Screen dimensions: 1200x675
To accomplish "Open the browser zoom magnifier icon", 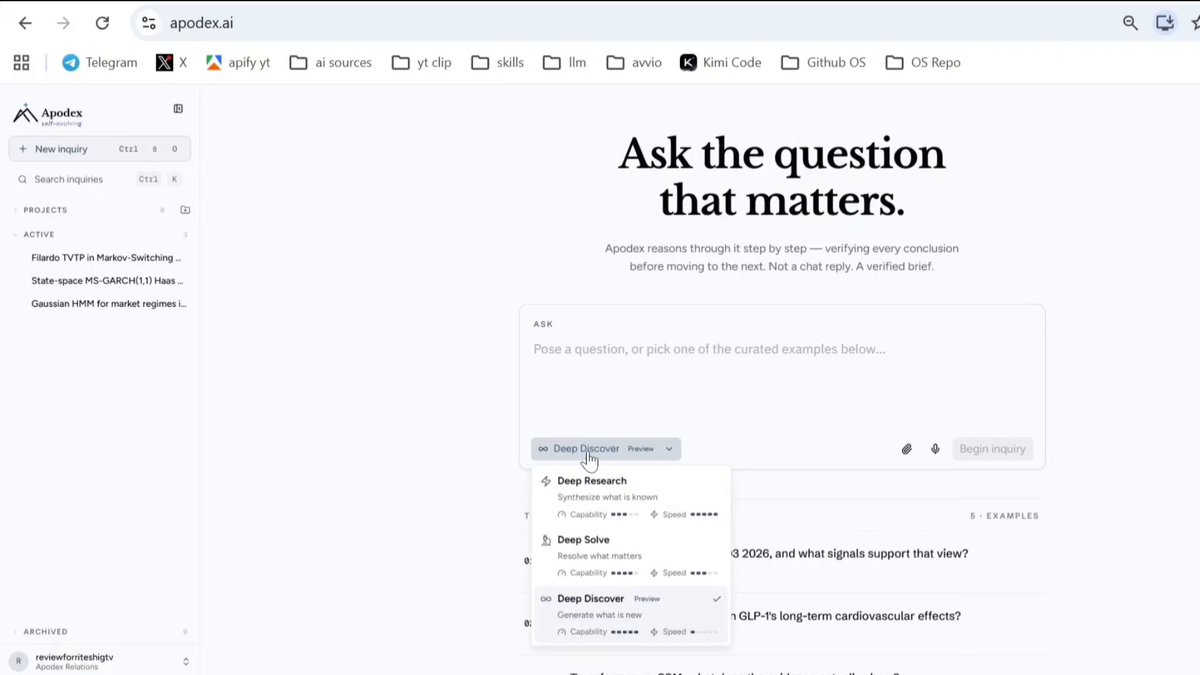I will point(1130,23).
